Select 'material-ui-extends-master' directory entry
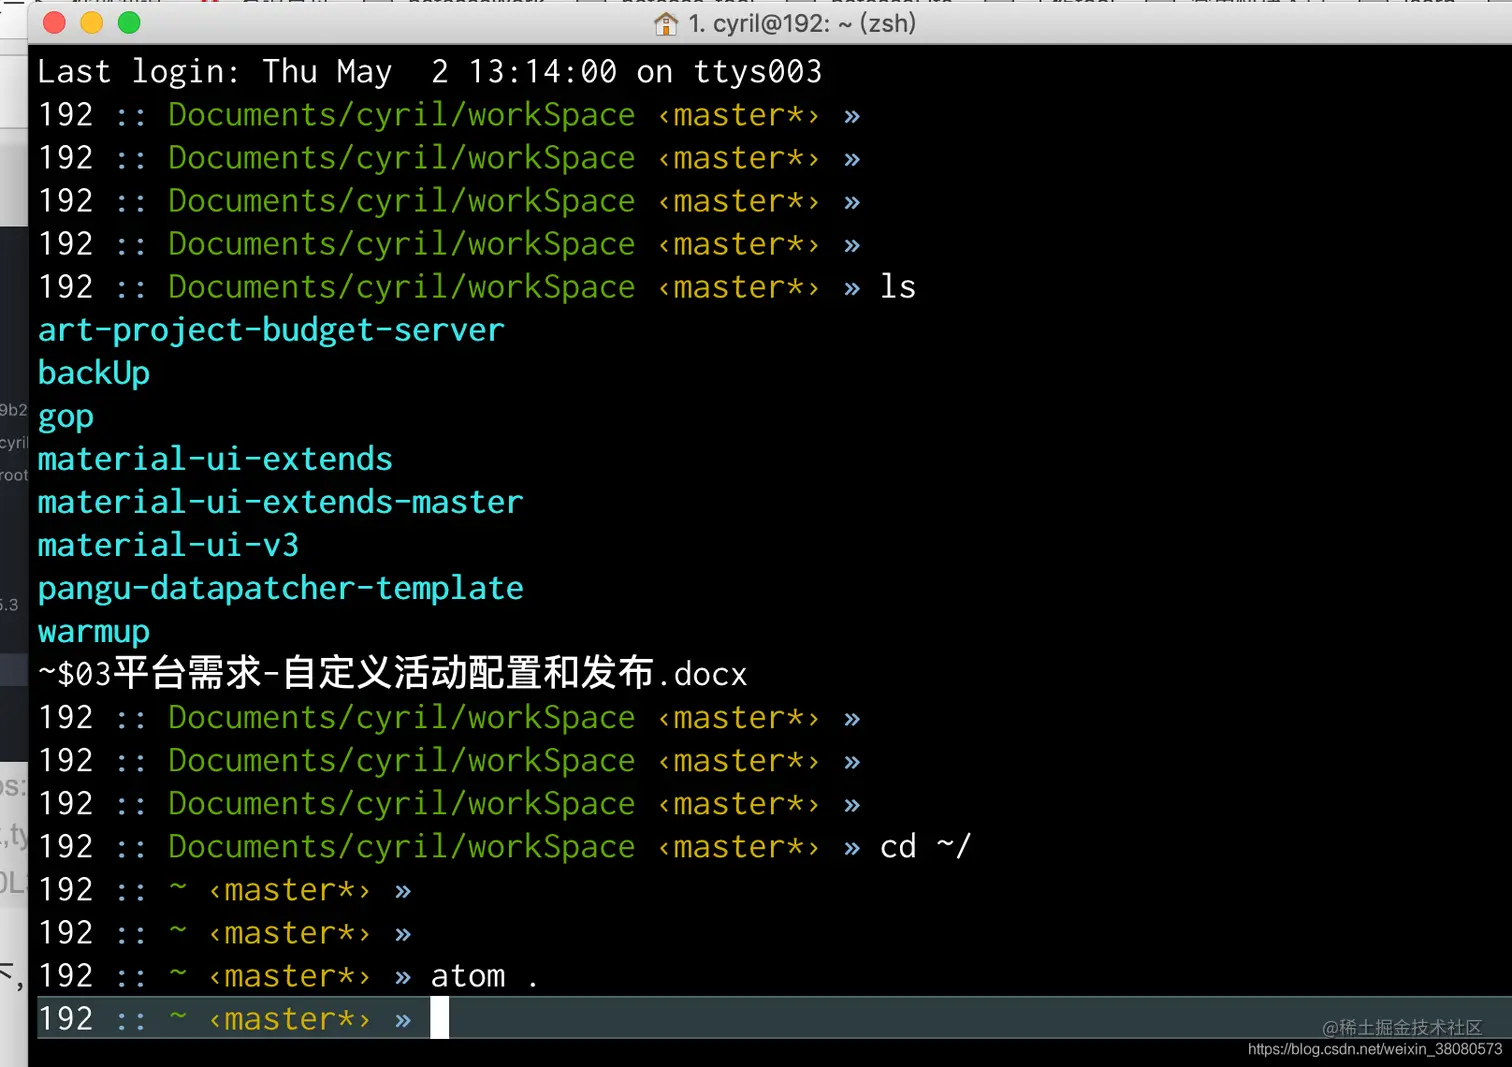1512x1067 pixels. coord(280,502)
